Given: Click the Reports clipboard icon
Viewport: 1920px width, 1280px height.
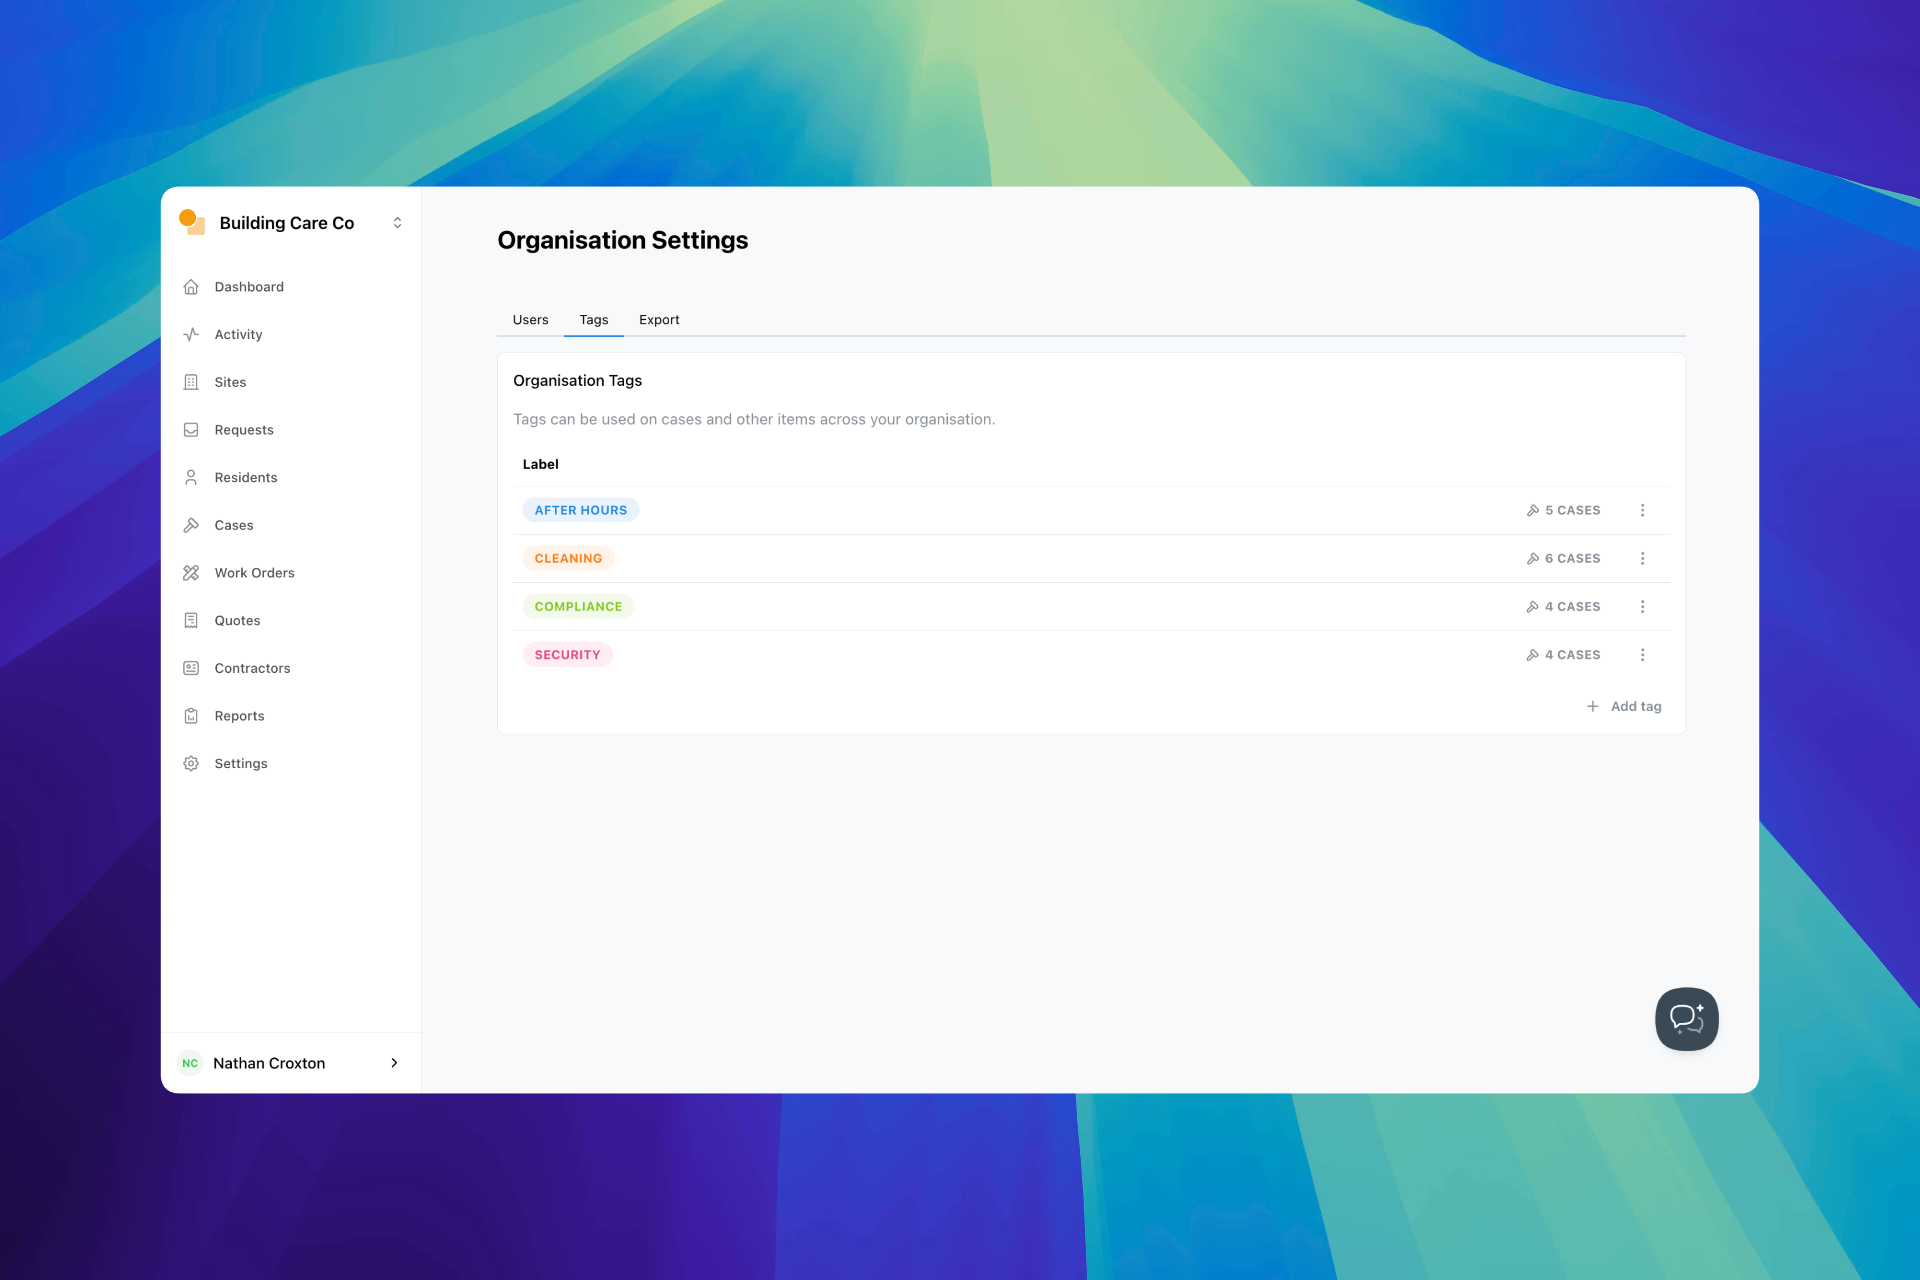Looking at the screenshot, I should pos(191,716).
